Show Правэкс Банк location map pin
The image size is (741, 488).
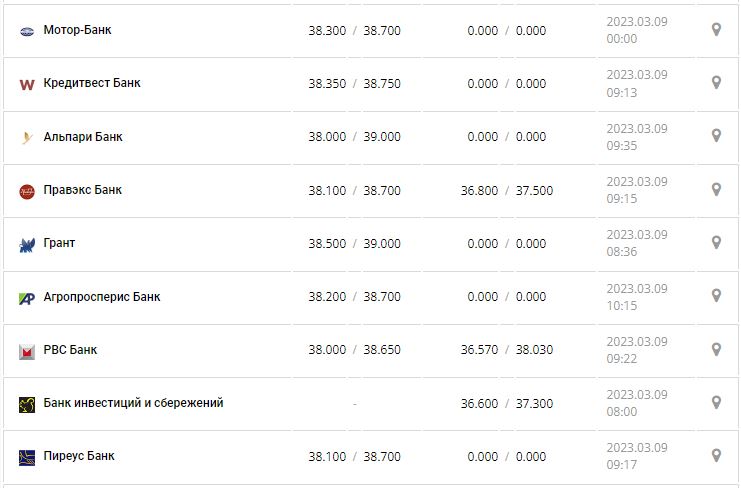point(716,189)
